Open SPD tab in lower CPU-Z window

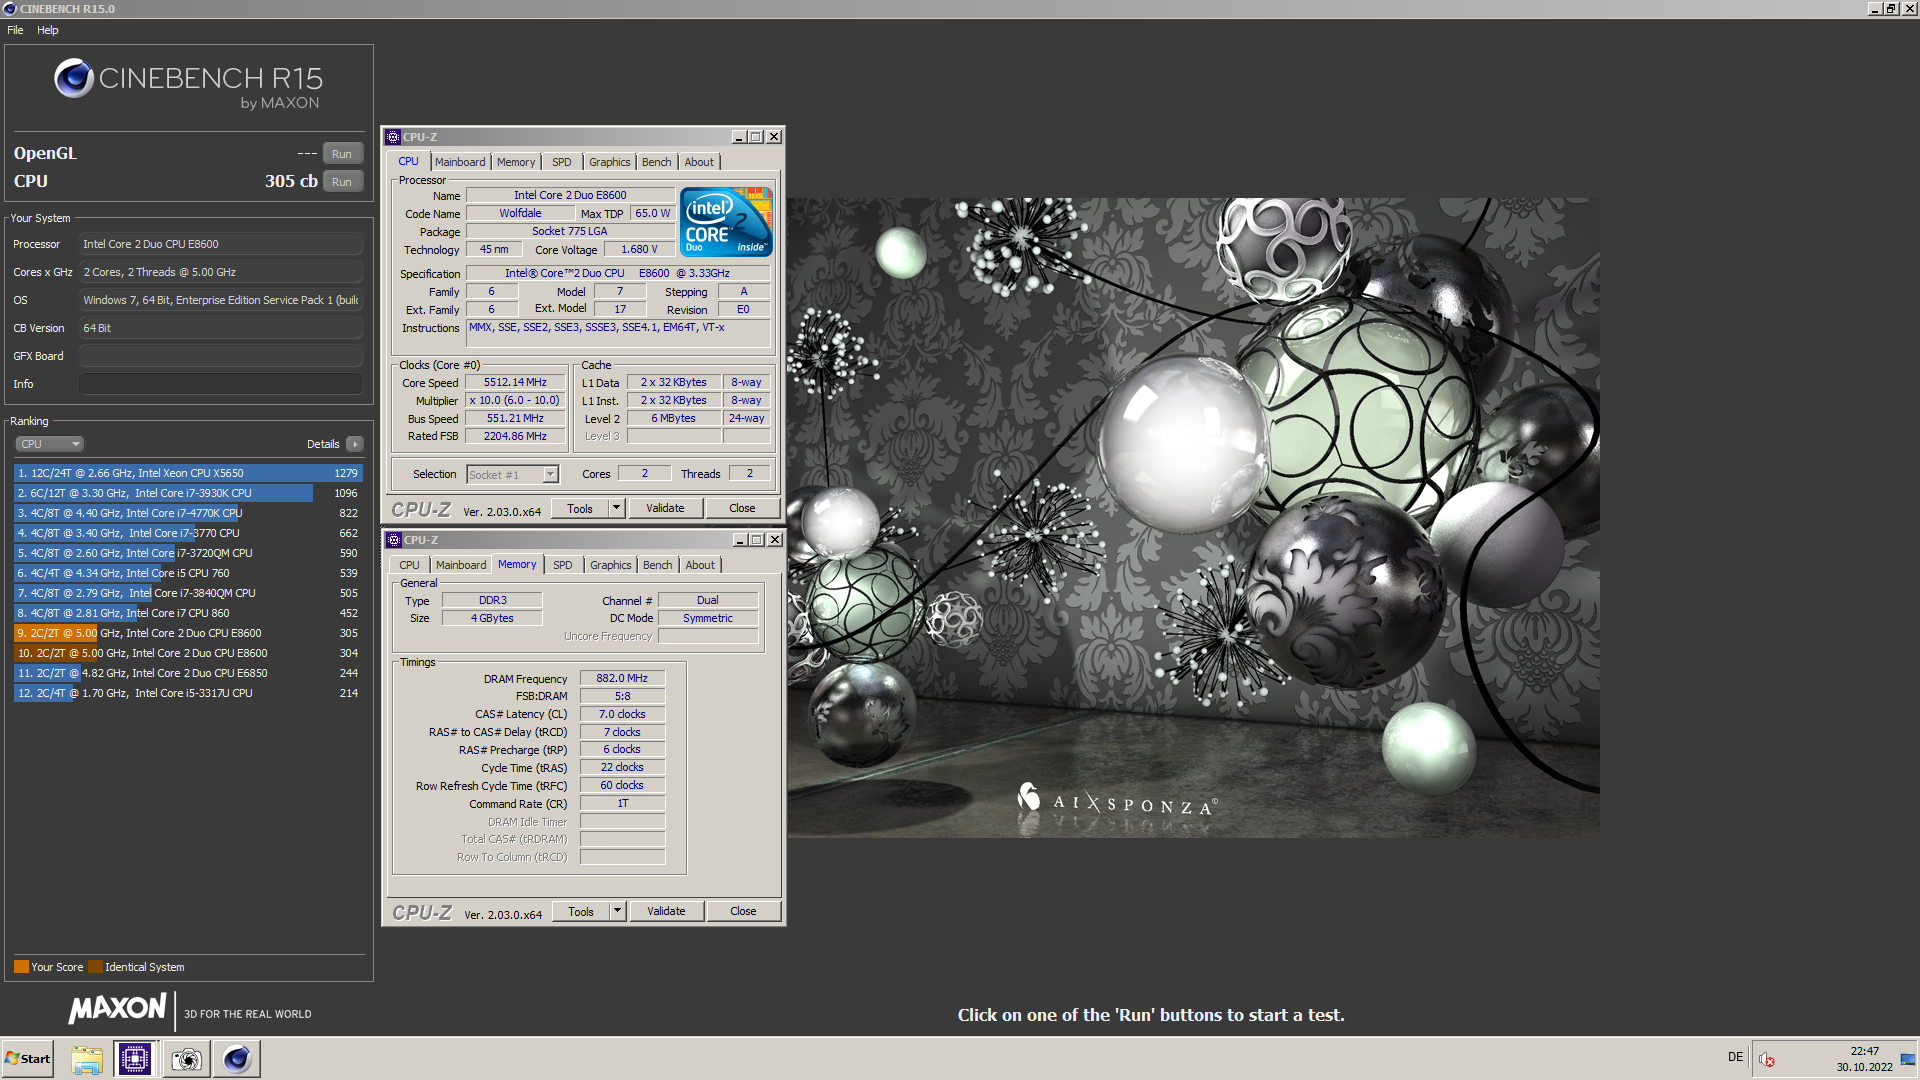563,565
